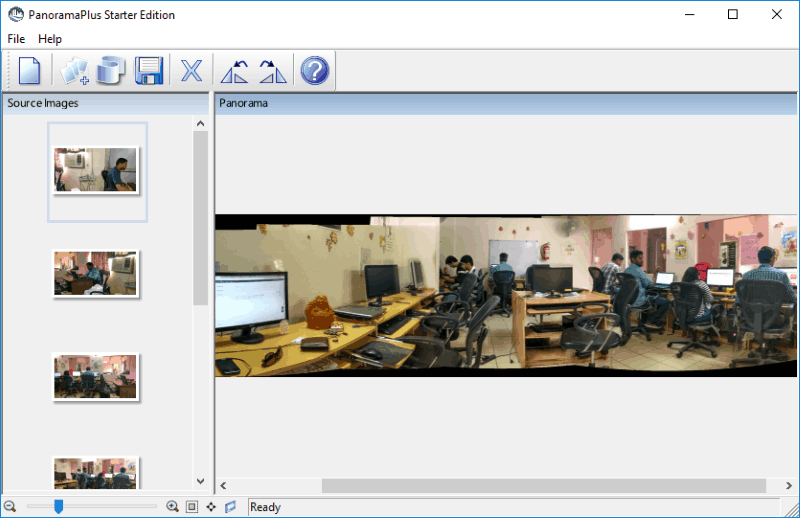This screenshot has width=800, height=518.
Task: Click the Source Images panel header
Action: click(106, 103)
